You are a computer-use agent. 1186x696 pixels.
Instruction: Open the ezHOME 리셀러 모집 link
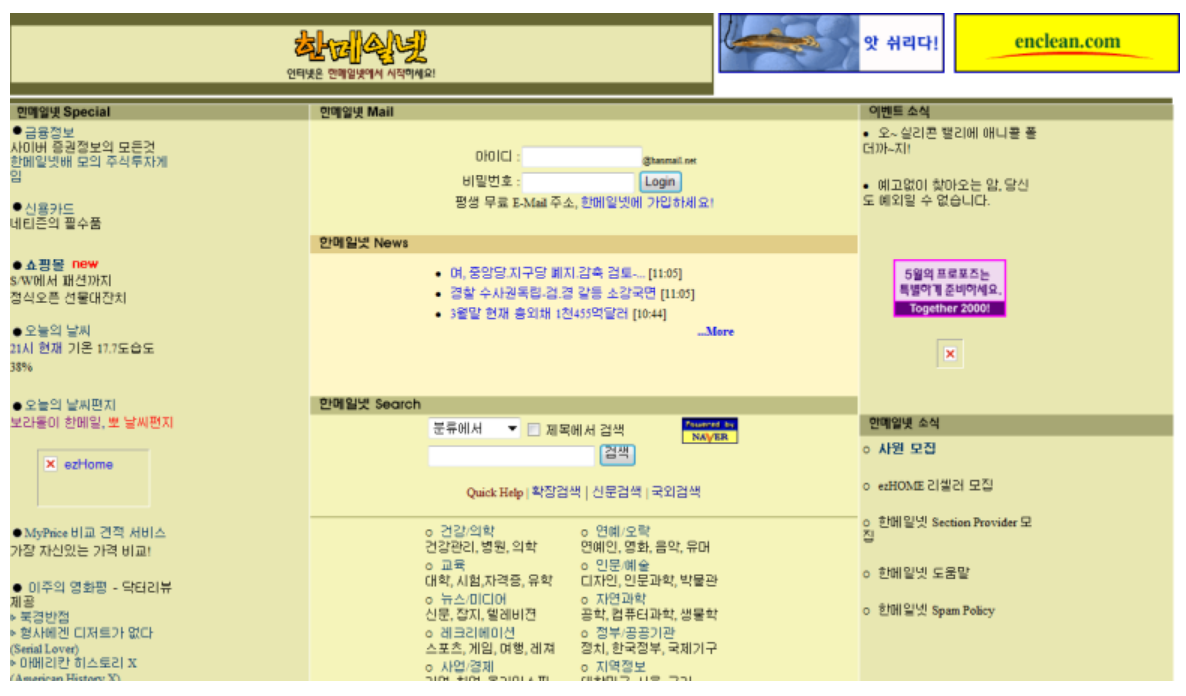(x=935, y=486)
